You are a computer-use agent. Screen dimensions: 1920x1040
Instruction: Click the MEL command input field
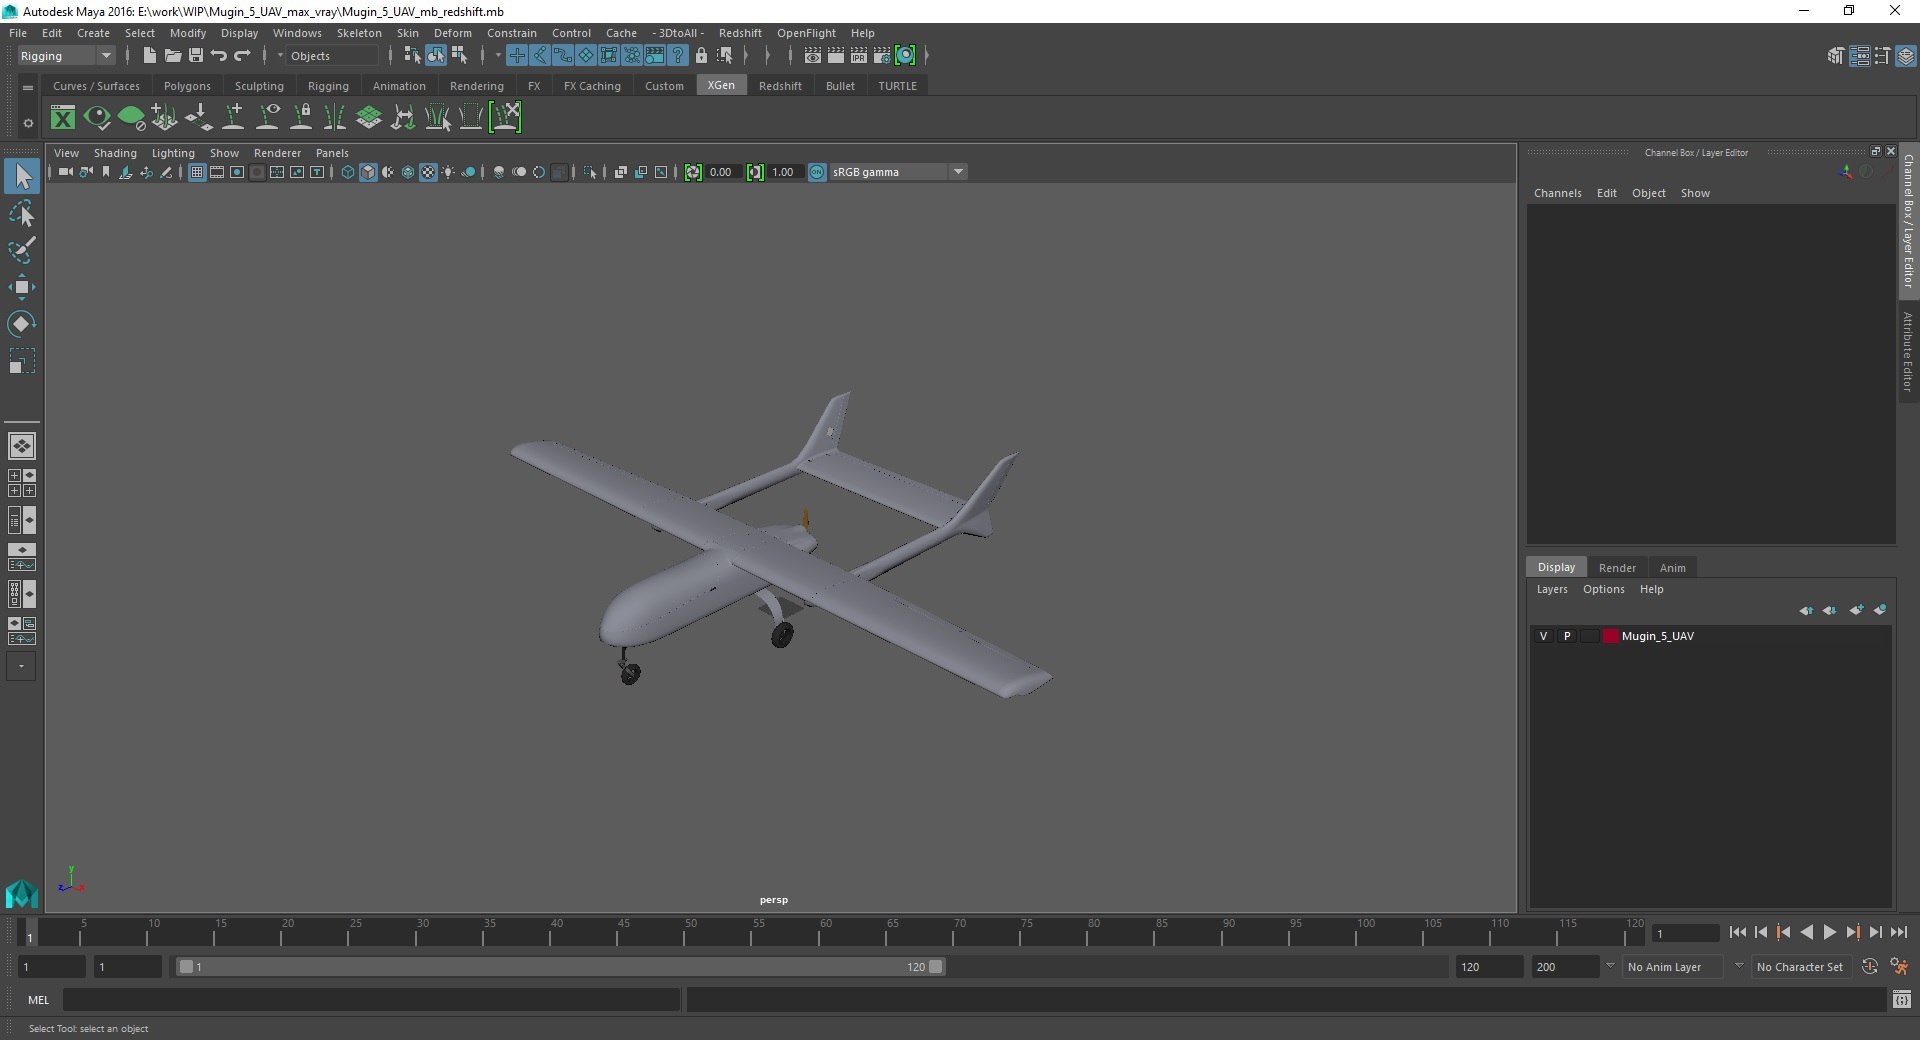371,999
